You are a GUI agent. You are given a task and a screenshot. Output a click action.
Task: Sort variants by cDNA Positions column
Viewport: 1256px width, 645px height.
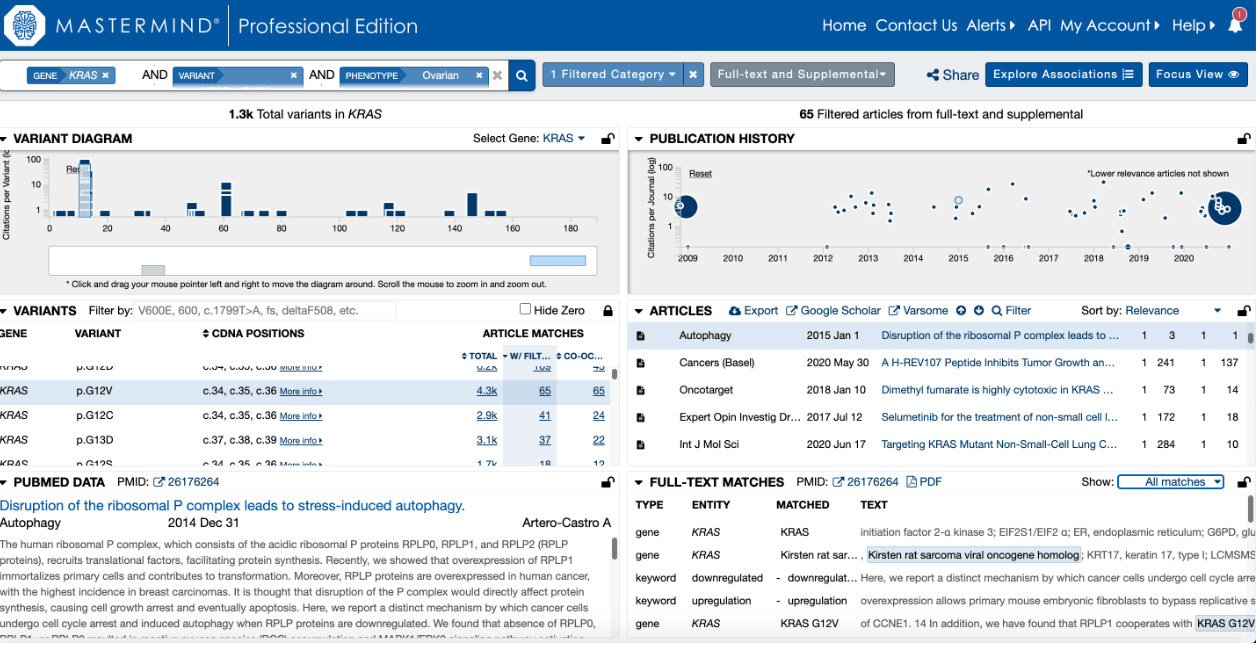(253, 334)
